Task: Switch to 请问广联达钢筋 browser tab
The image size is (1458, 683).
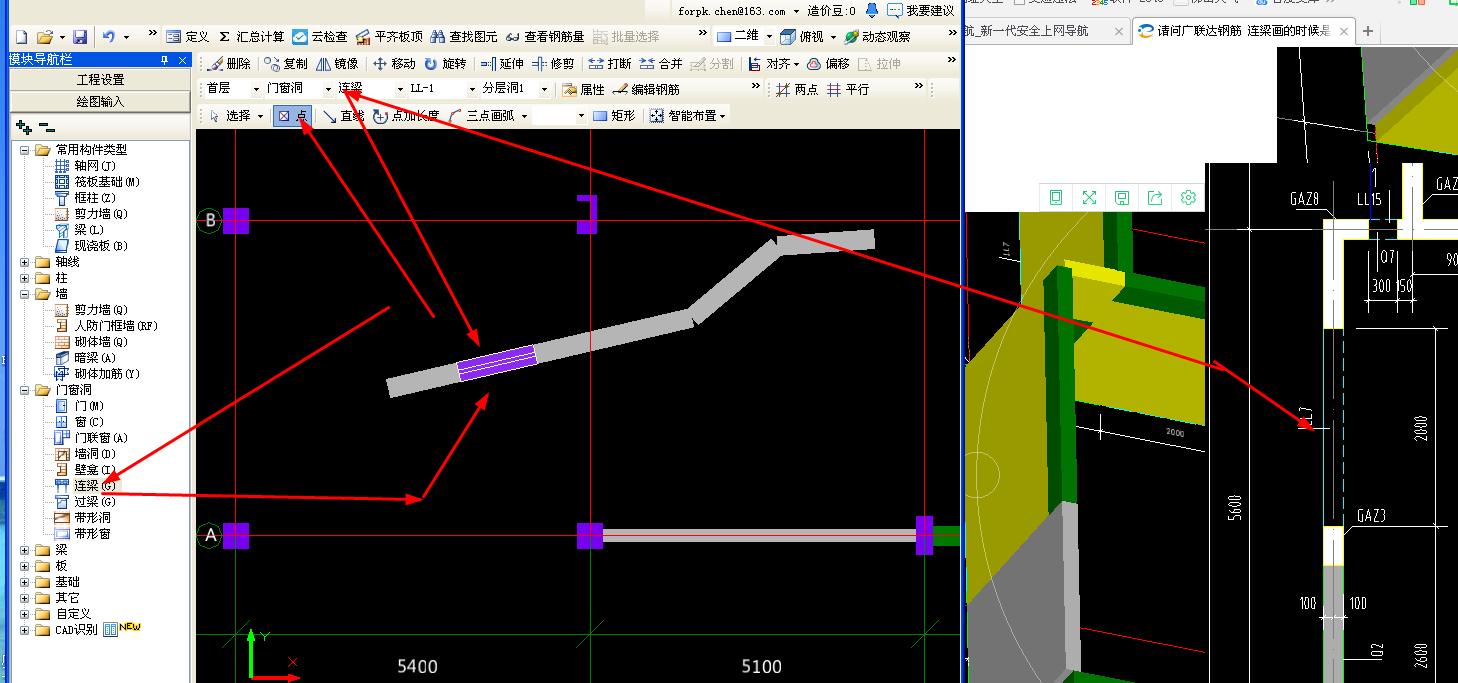Action: (x=1244, y=31)
